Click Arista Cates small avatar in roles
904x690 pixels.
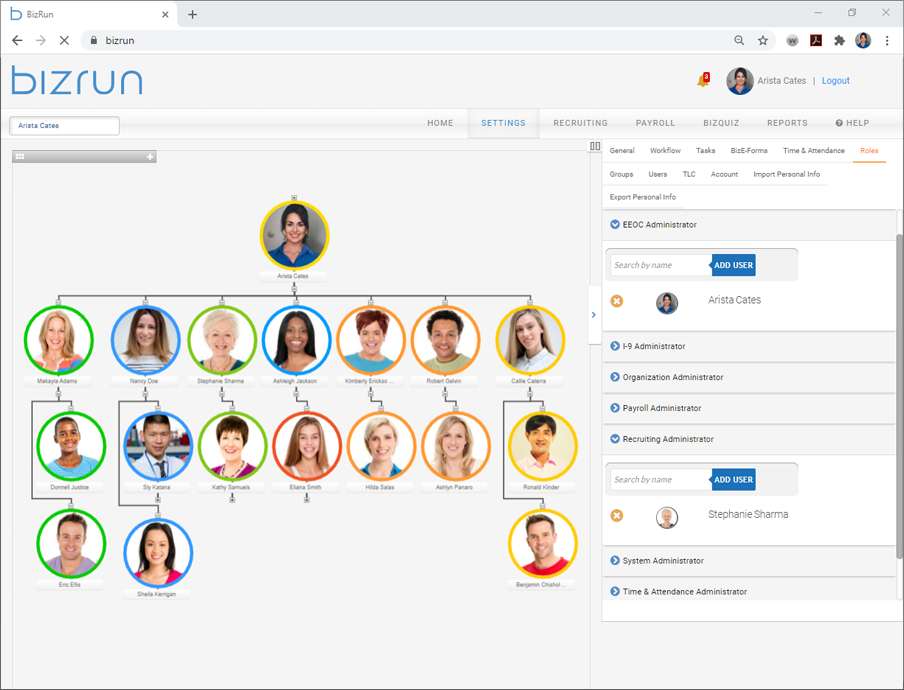tap(667, 303)
